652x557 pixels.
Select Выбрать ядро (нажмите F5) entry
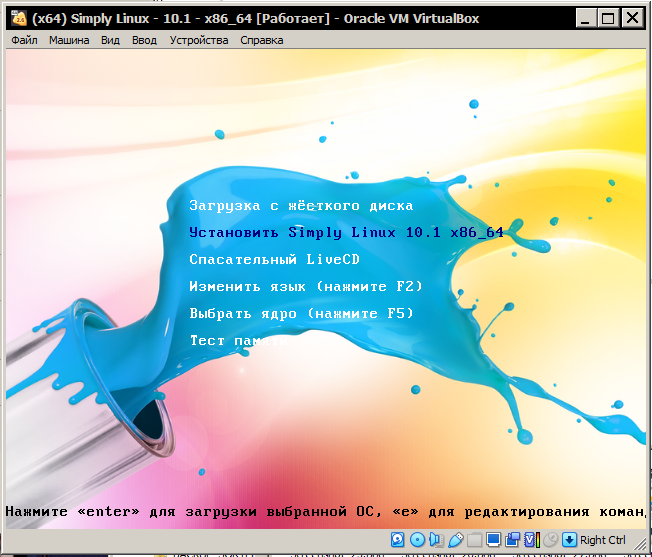click(302, 313)
